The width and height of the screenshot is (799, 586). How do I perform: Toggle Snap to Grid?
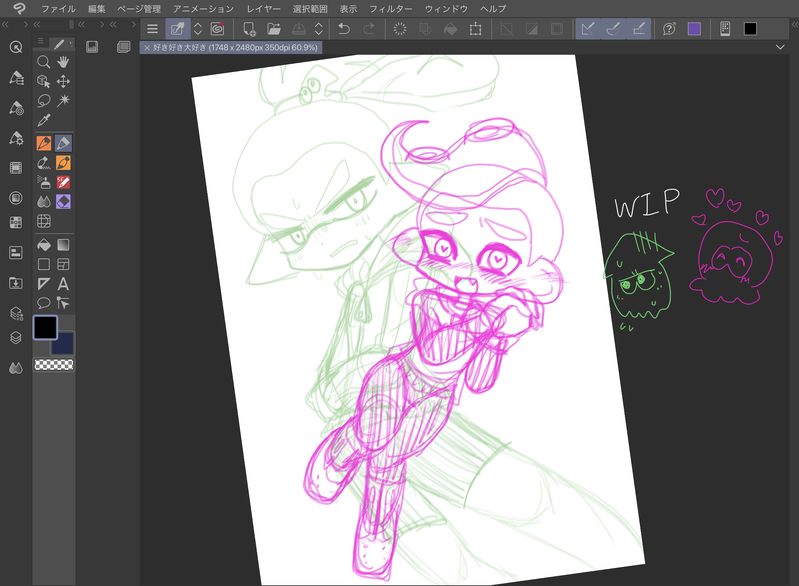638,29
